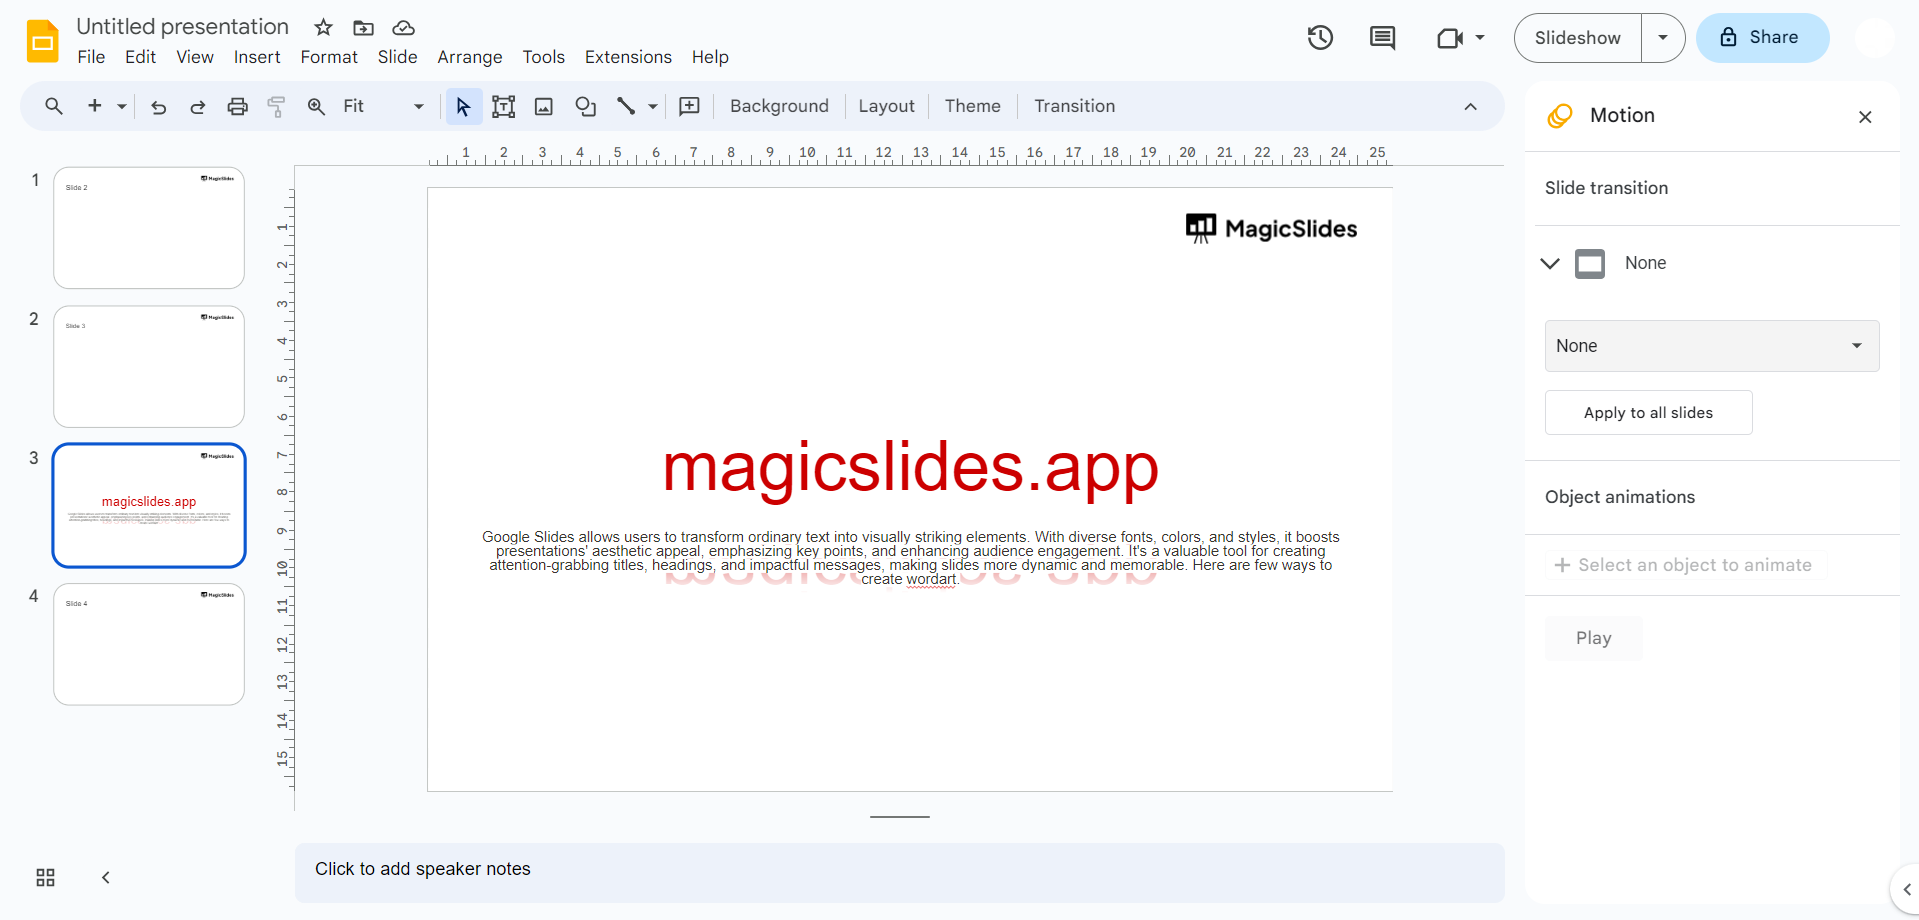This screenshot has width=1919, height=920.
Task: Hide the menus with up chevron
Action: tap(1470, 106)
